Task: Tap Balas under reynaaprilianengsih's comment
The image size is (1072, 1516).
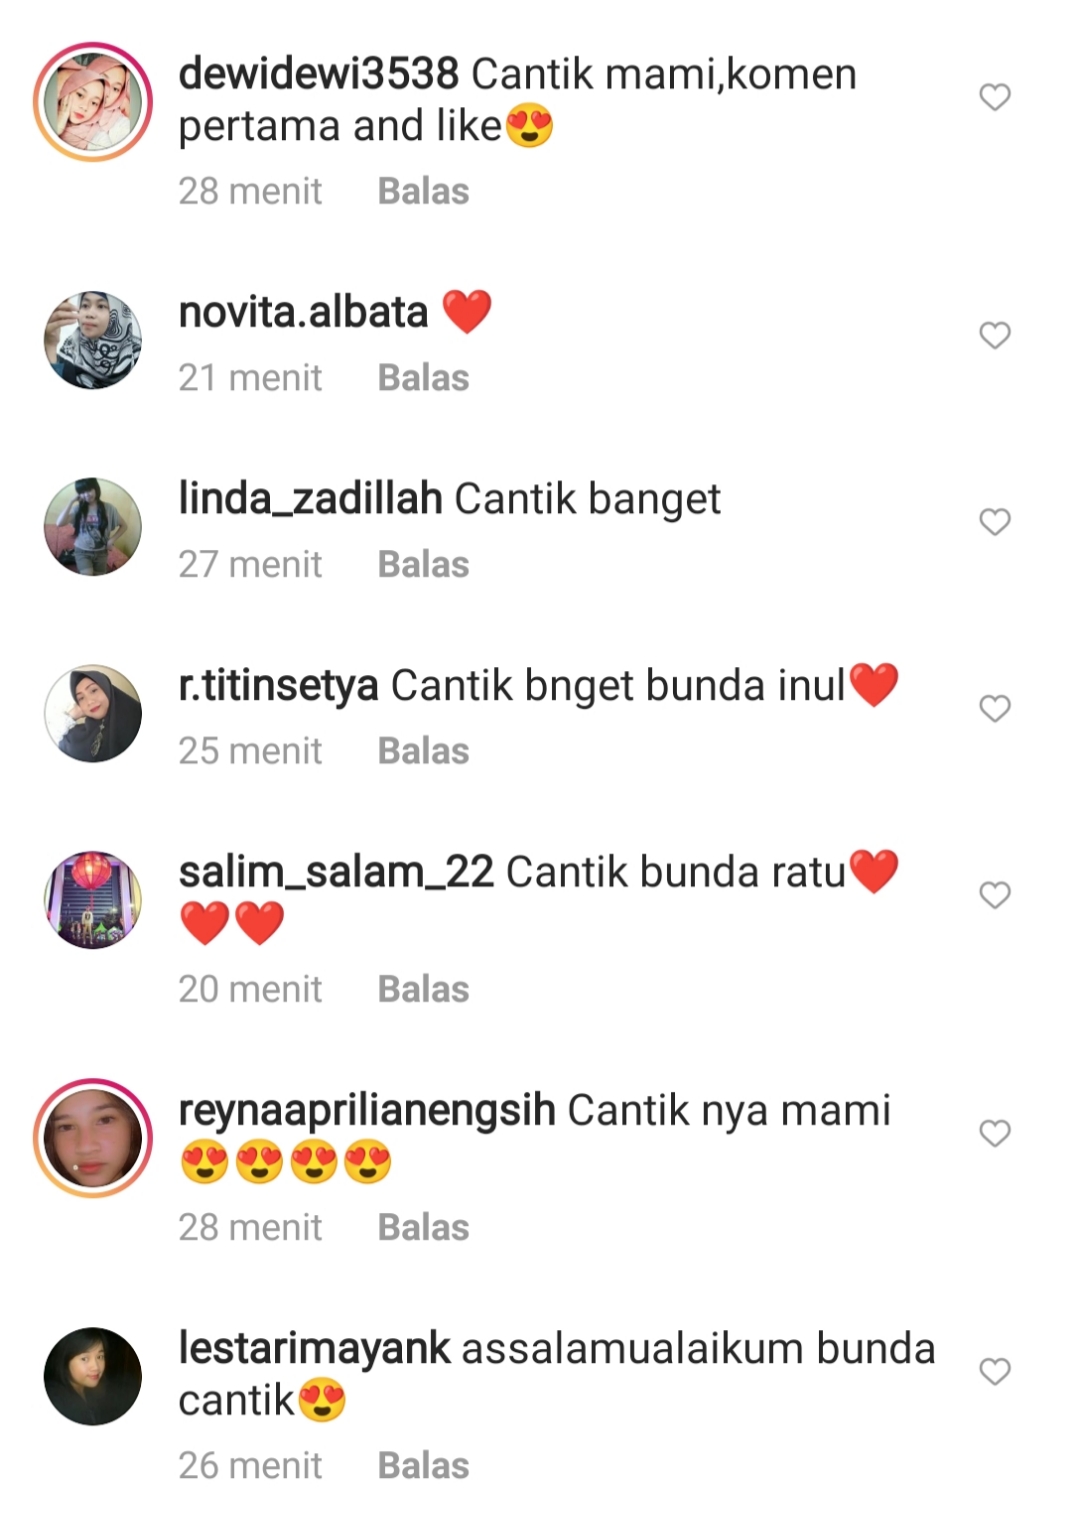Action: point(423,1227)
